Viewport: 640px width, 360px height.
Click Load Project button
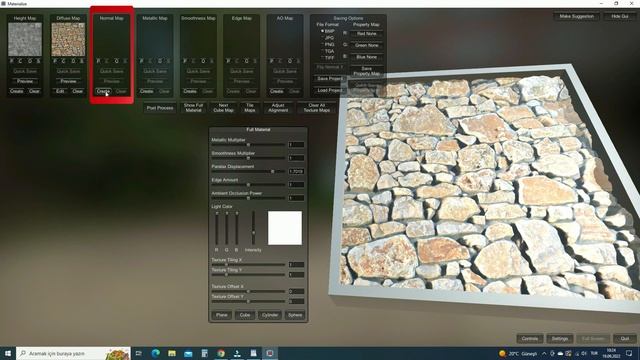click(330, 90)
